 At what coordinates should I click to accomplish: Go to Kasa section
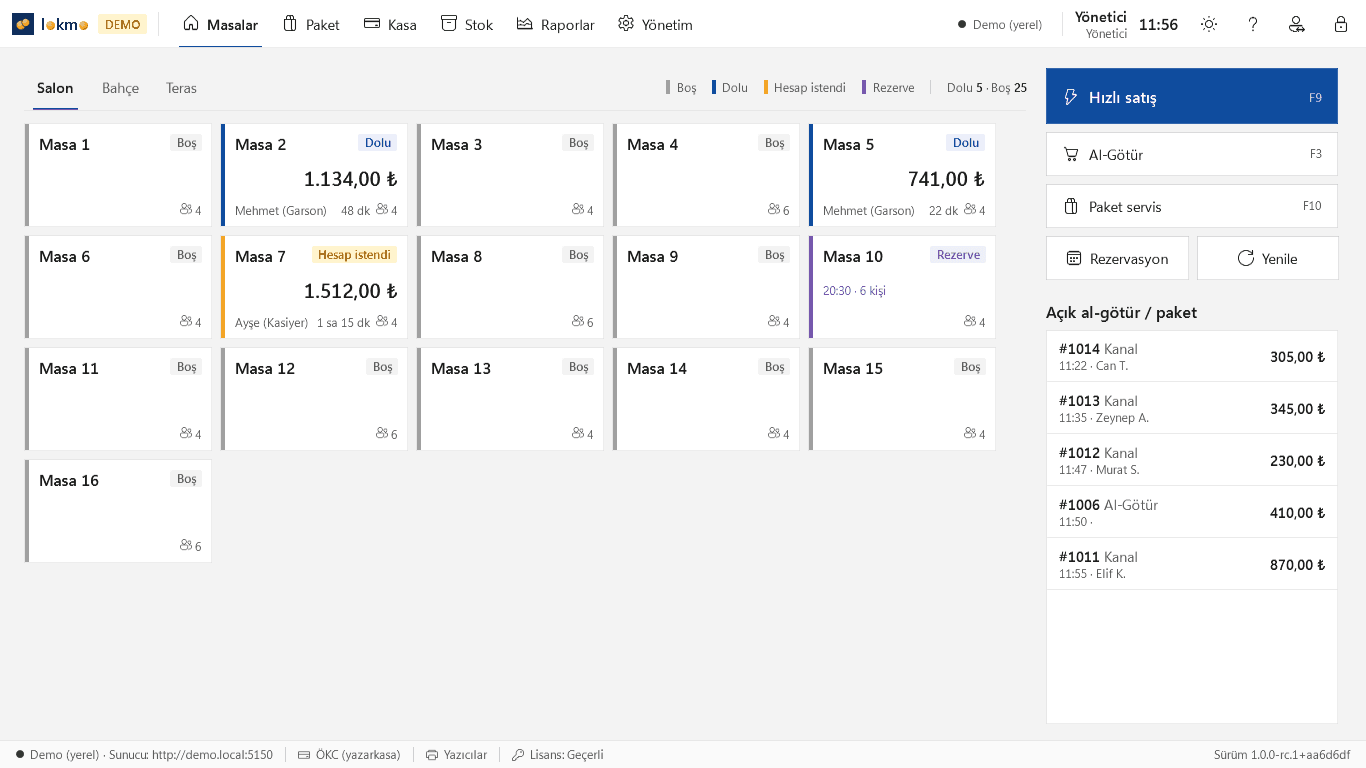390,24
